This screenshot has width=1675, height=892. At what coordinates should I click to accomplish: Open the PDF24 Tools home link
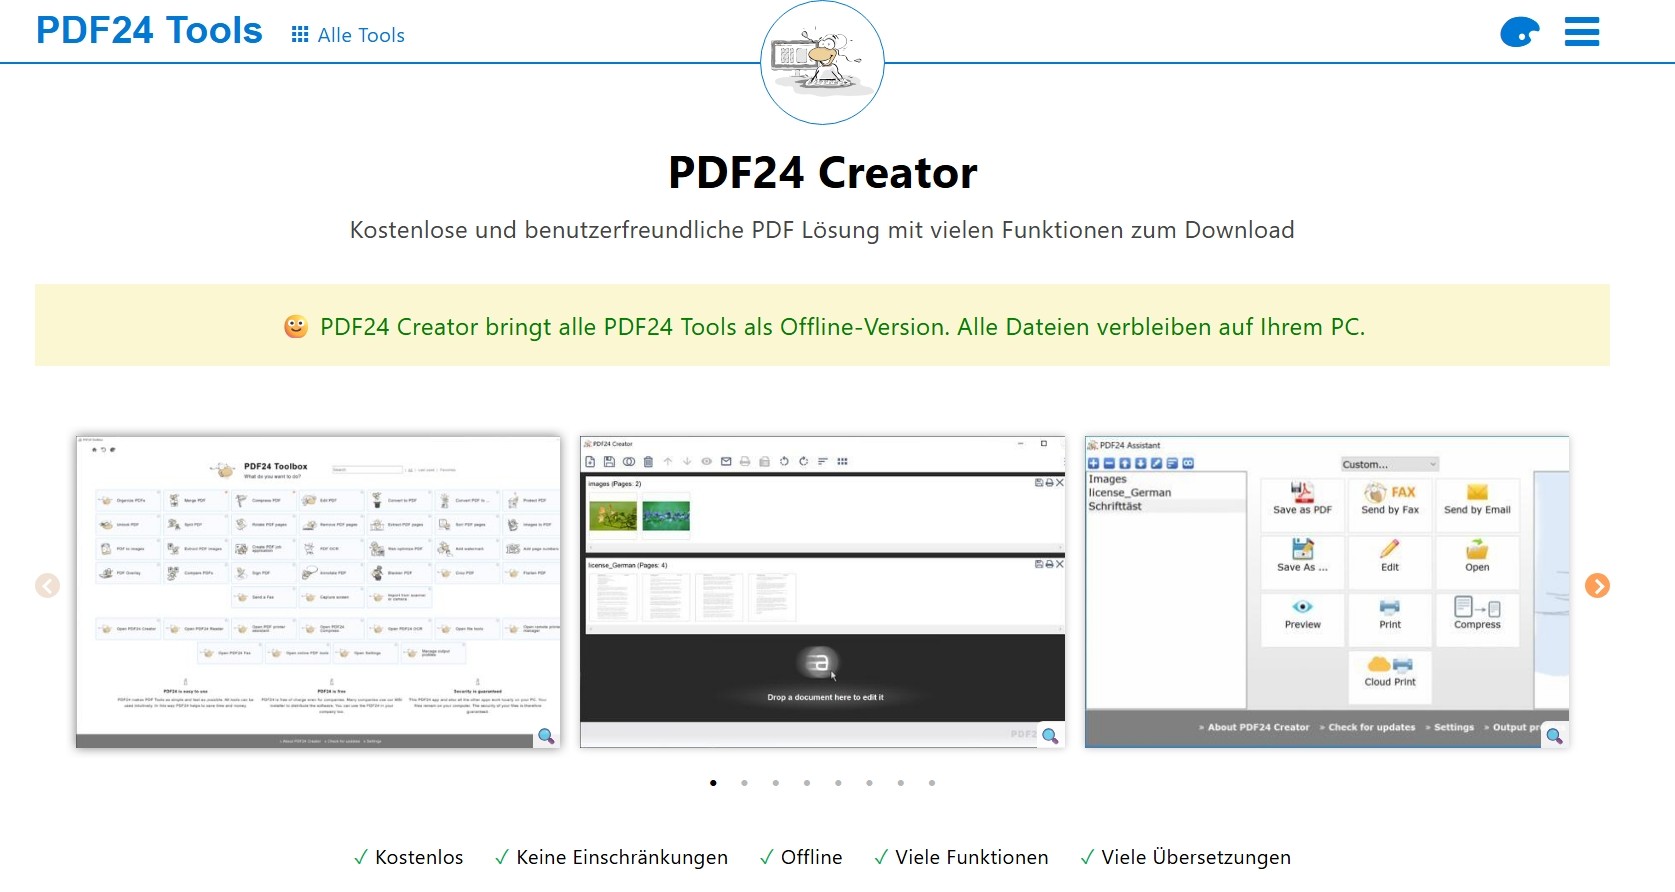(x=149, y=31)
